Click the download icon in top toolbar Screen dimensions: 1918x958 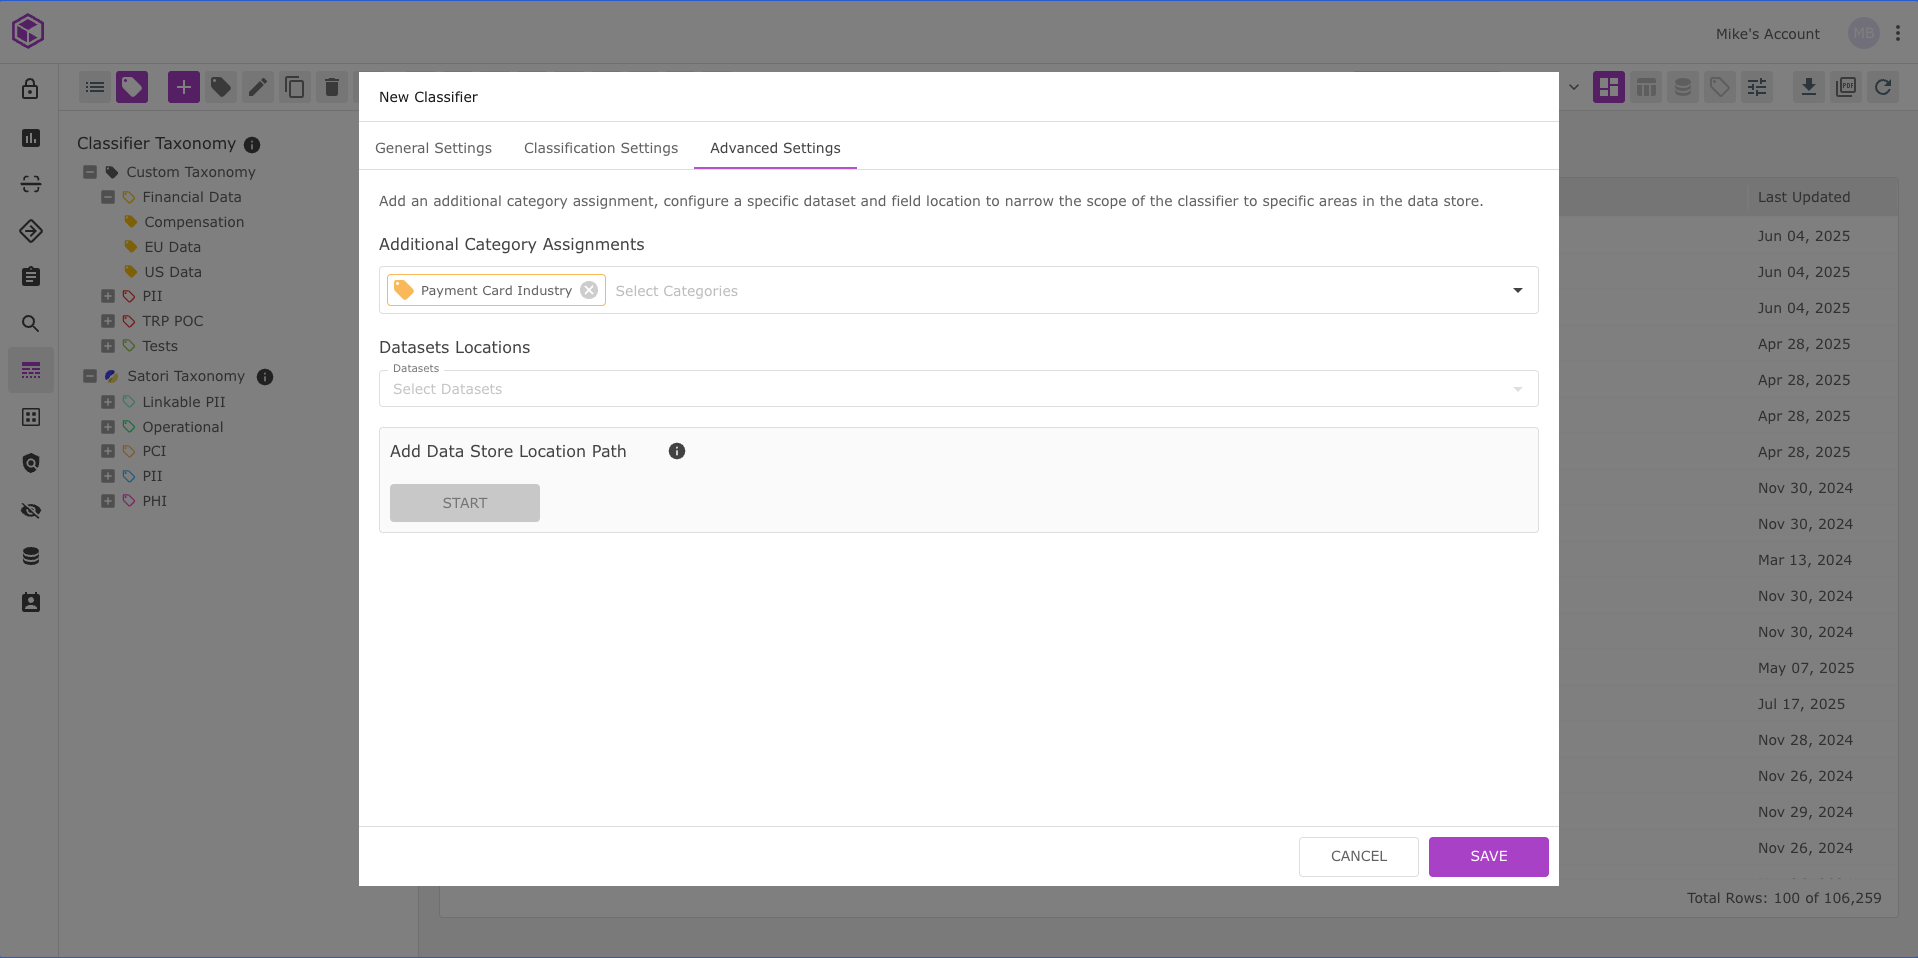point(1808,88)
